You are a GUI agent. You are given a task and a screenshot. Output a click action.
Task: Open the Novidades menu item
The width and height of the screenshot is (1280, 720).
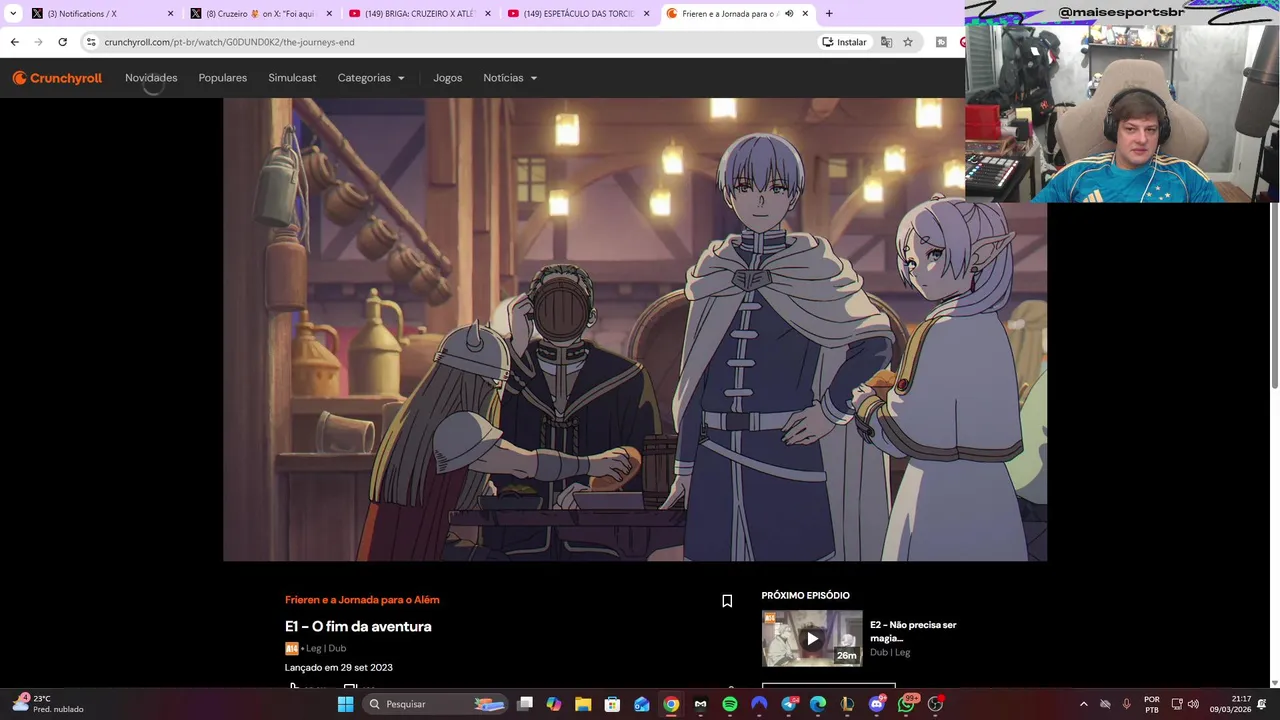click(151, 78)
